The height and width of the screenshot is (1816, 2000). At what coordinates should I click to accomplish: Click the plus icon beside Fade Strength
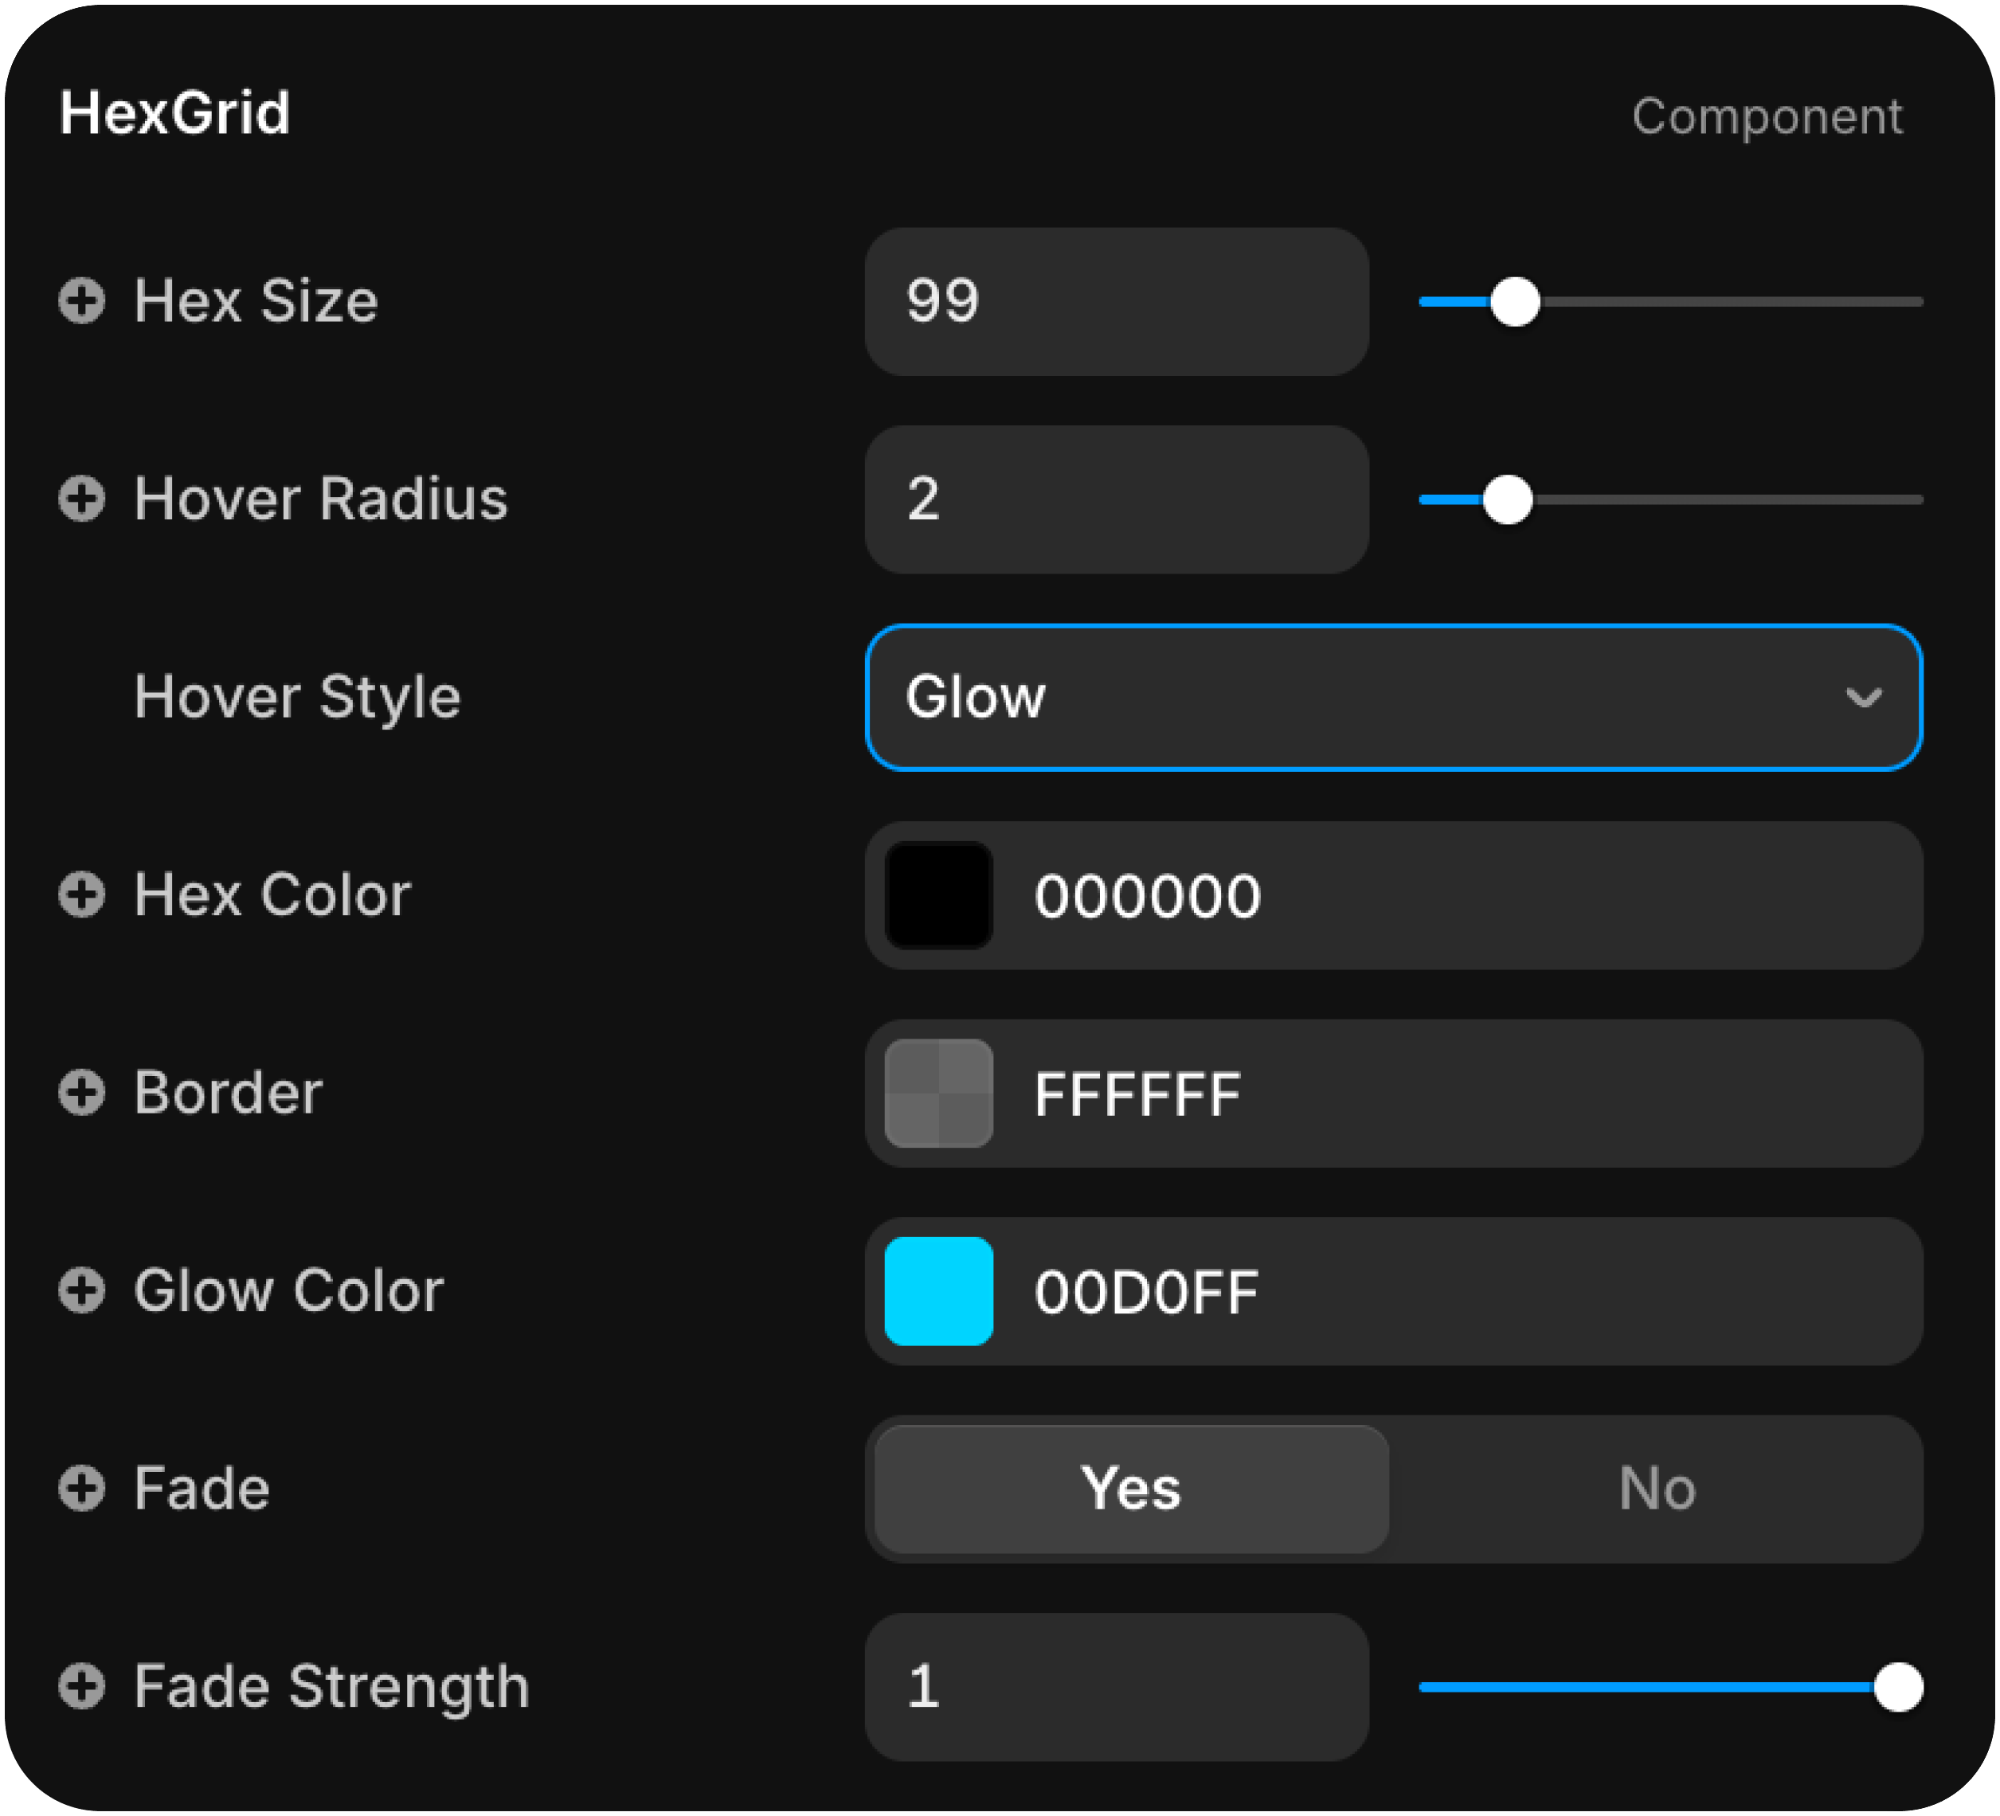point(81,1686)
